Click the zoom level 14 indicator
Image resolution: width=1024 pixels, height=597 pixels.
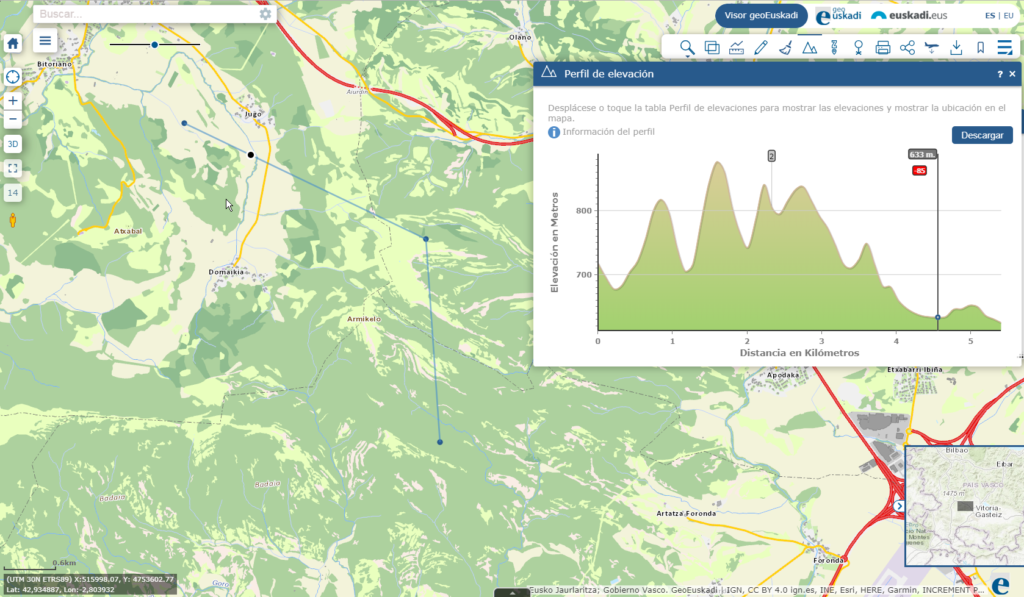click(x=12, y=193)
